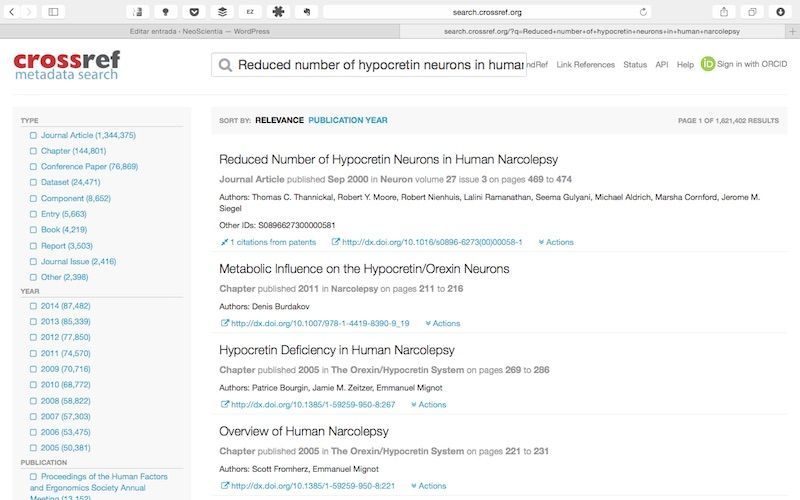Check the Conference Paper filter checkbox
This screenshot has width=800, height=500.
click(x=33, y=166)
